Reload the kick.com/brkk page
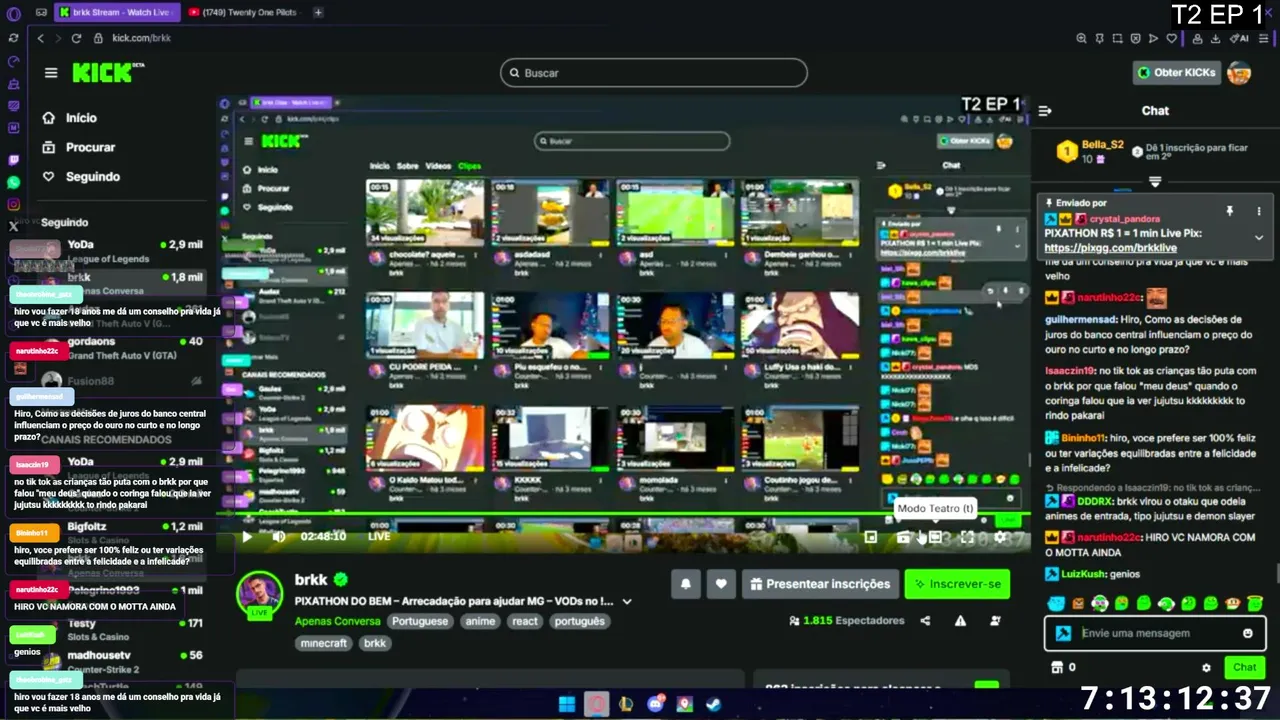 pyautogui.click(x=76, y=38)
